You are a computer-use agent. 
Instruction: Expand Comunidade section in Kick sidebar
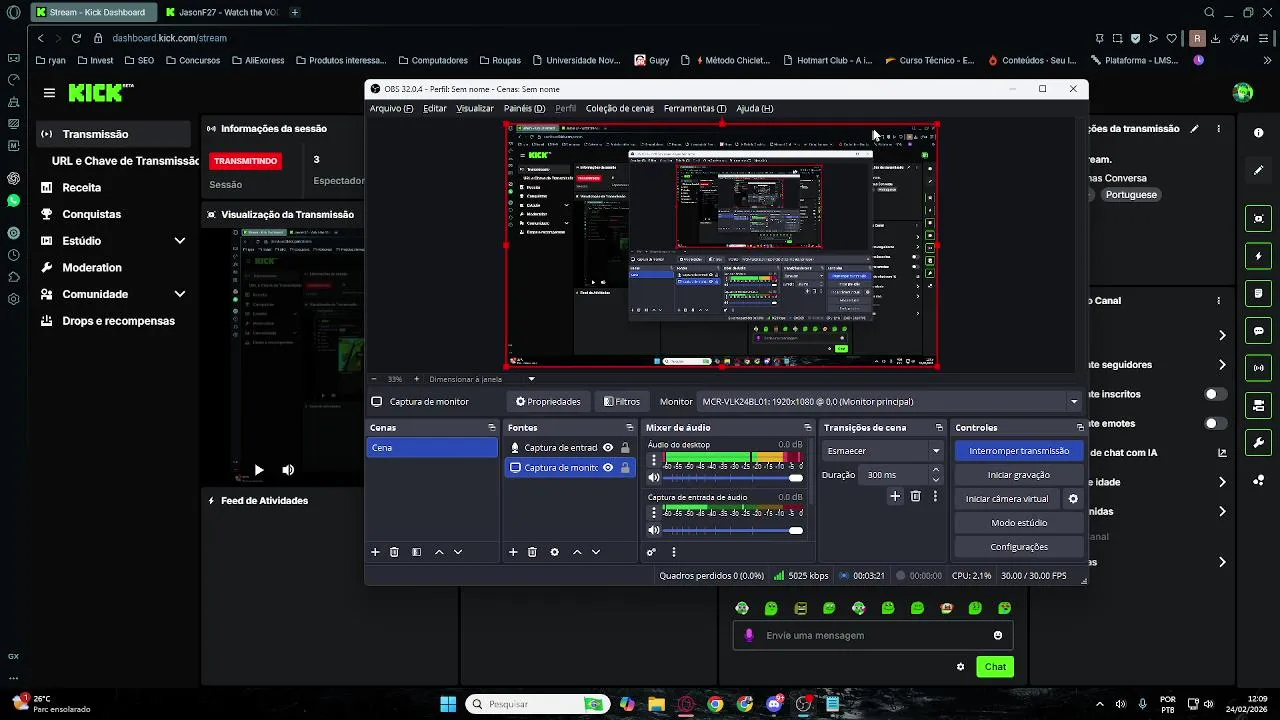click(180, 294)
